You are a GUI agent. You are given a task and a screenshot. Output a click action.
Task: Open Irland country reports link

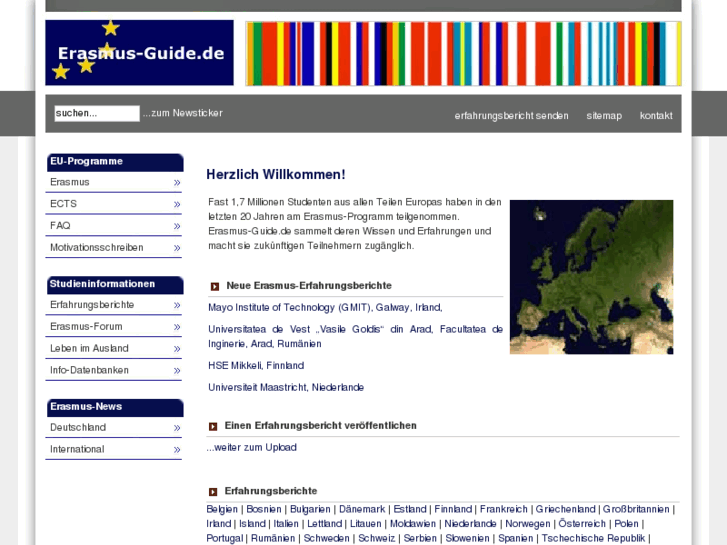(218, 524)
